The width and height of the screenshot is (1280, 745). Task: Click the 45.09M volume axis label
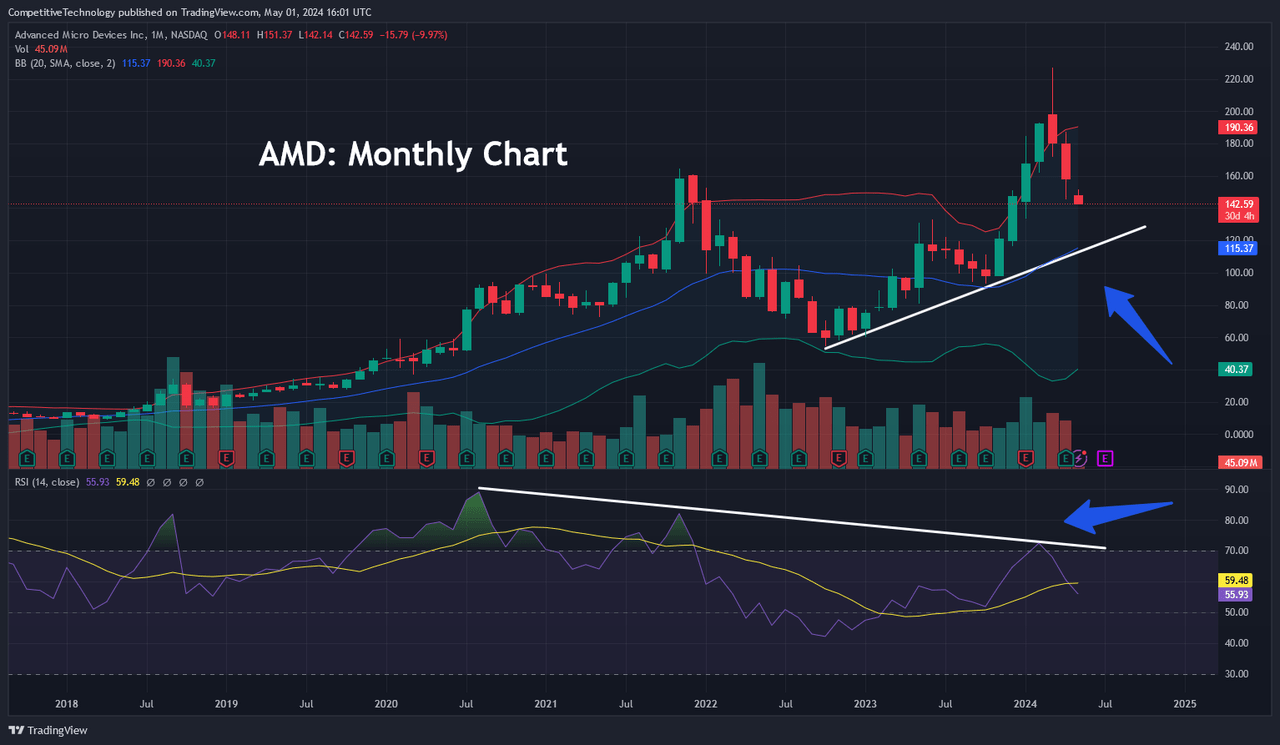tap(1238, 462)
